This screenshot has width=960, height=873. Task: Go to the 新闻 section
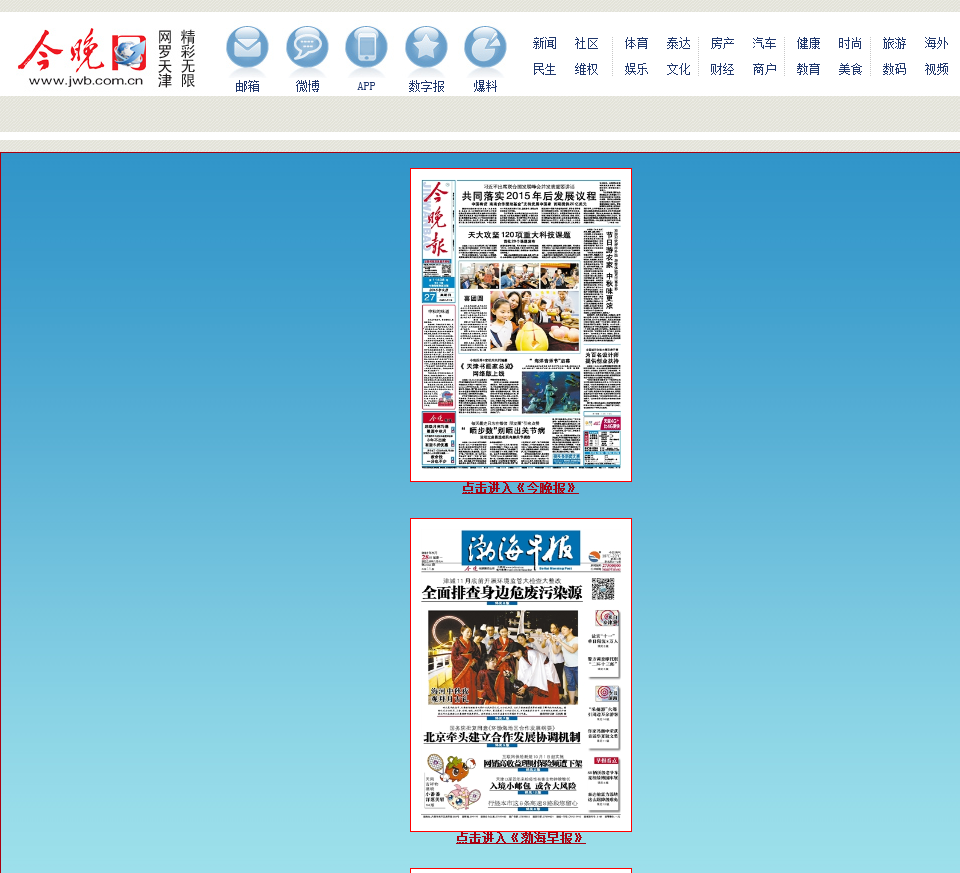coord(544,43)
